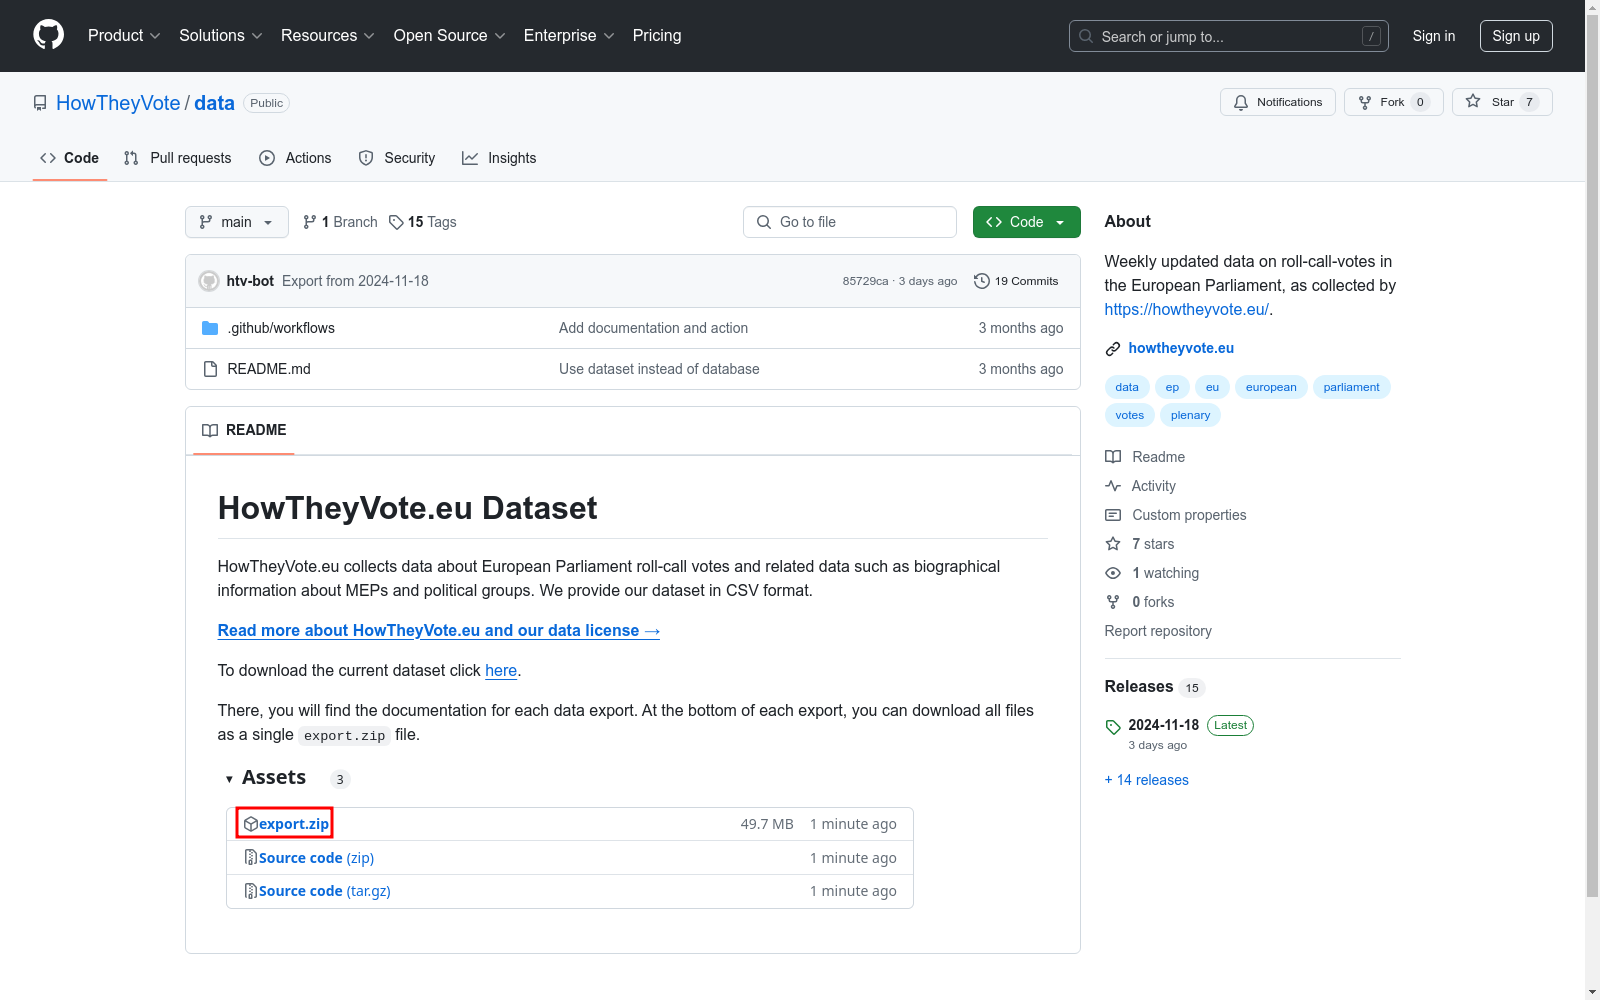The image size is (1600, 1000).
Task: Select the 'parliament' topic tag
Action: [x=1351, y=387]
